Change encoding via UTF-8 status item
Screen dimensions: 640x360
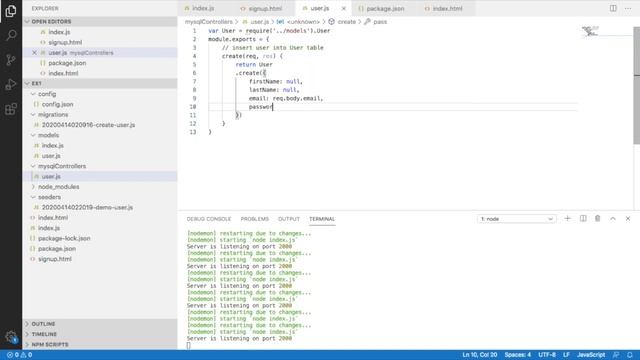tap(547, 355)
